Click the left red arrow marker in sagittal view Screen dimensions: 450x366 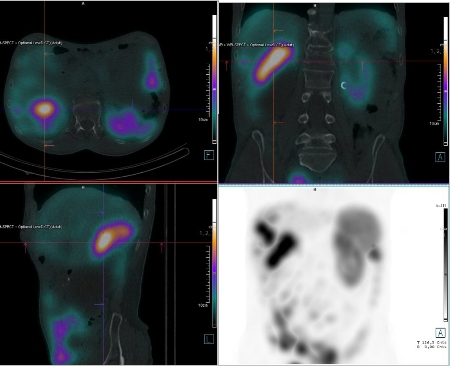(x=25, y=247)
